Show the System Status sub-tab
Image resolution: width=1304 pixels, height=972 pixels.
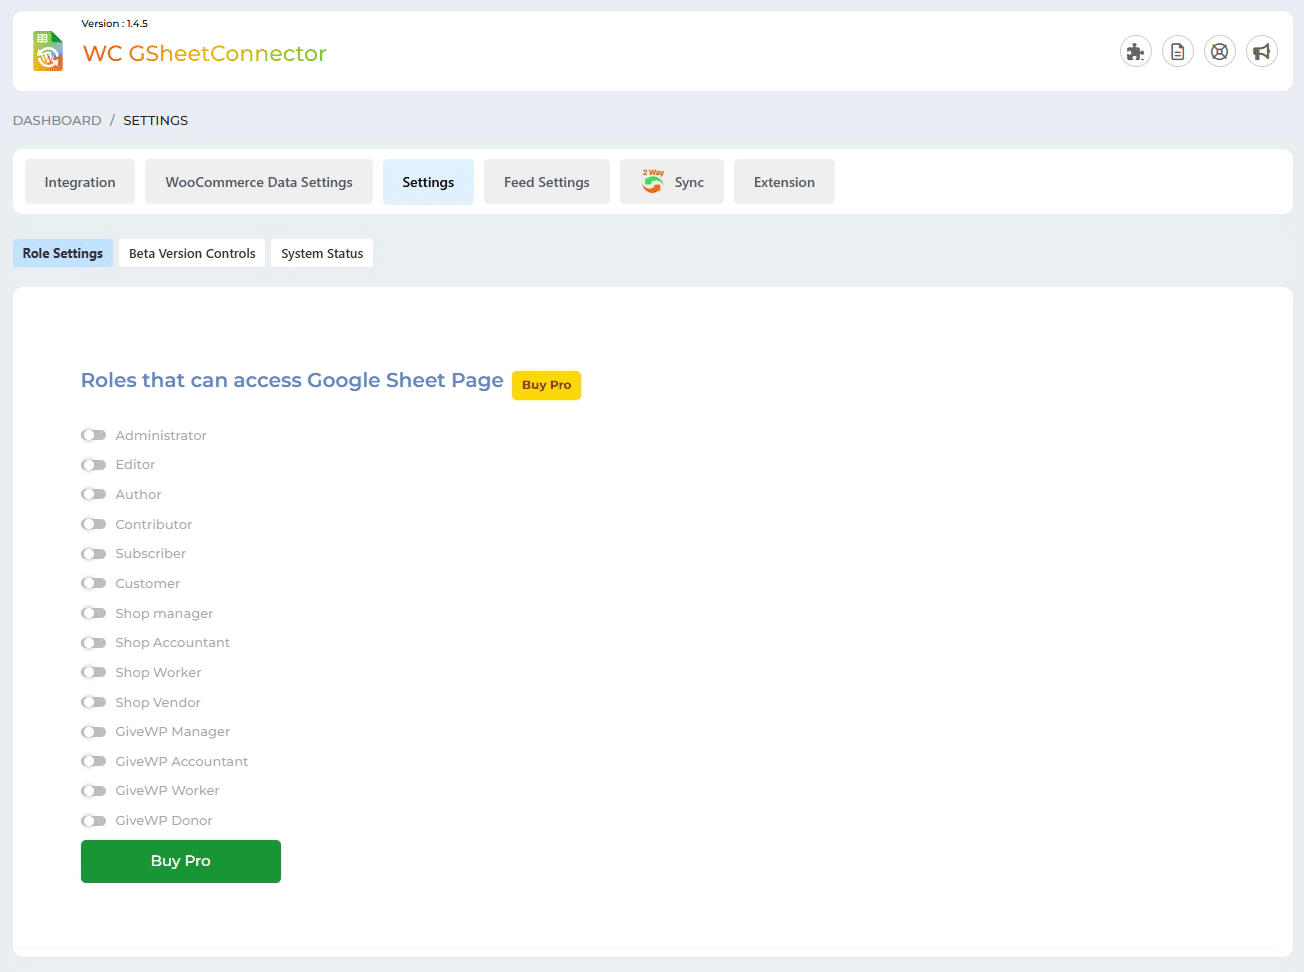pyautogui.click(x=322, y=253)
